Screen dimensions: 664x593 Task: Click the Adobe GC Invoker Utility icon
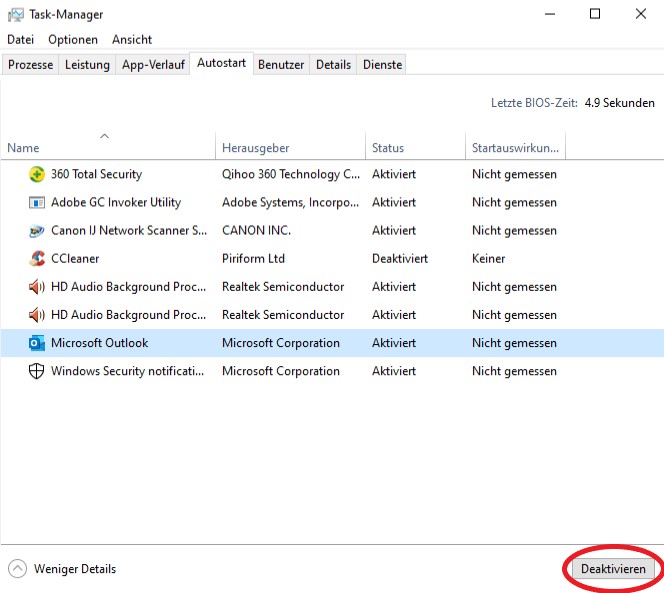(x=37, y=202)
